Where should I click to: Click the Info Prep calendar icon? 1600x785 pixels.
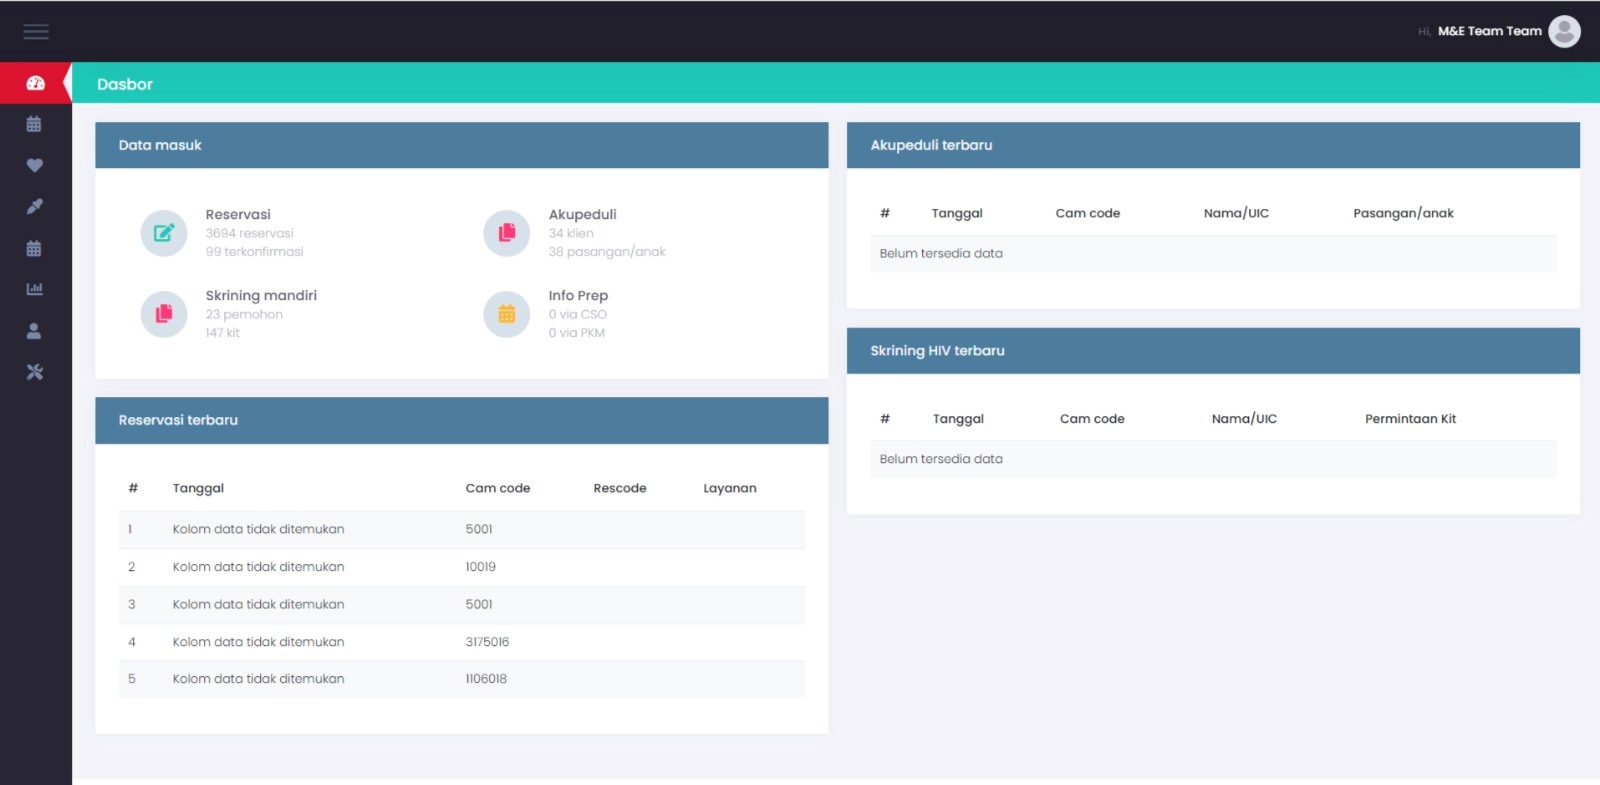click(x=507, y=314)
